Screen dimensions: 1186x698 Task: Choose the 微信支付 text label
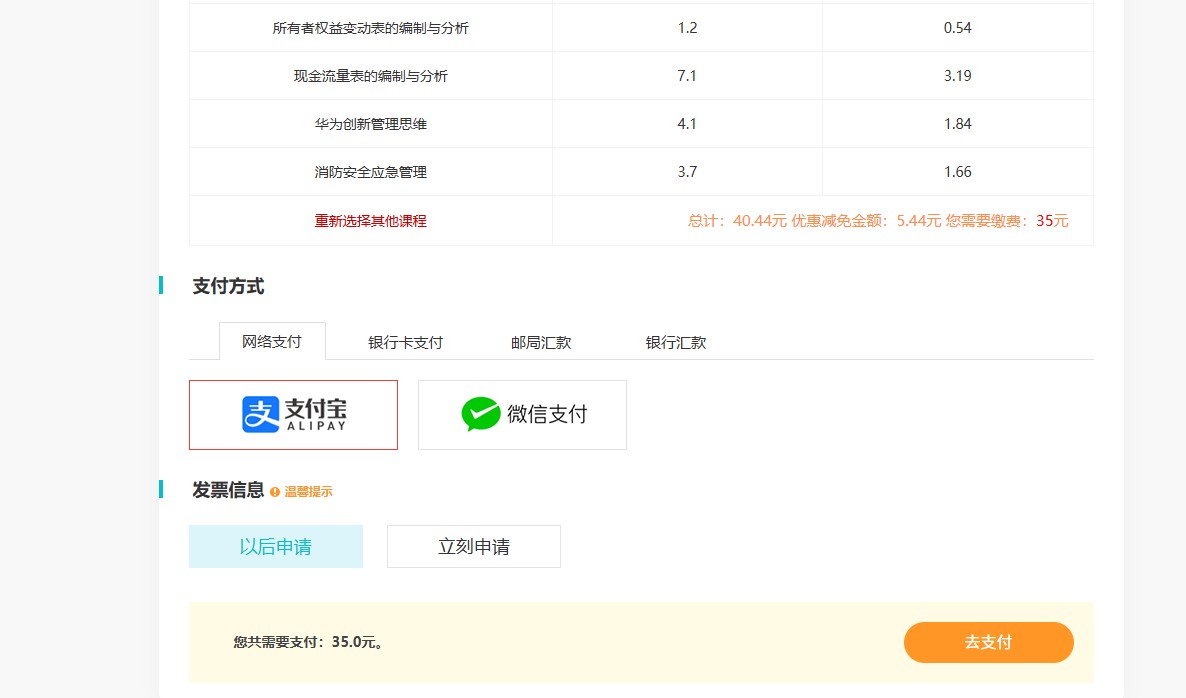click(547, 414)
